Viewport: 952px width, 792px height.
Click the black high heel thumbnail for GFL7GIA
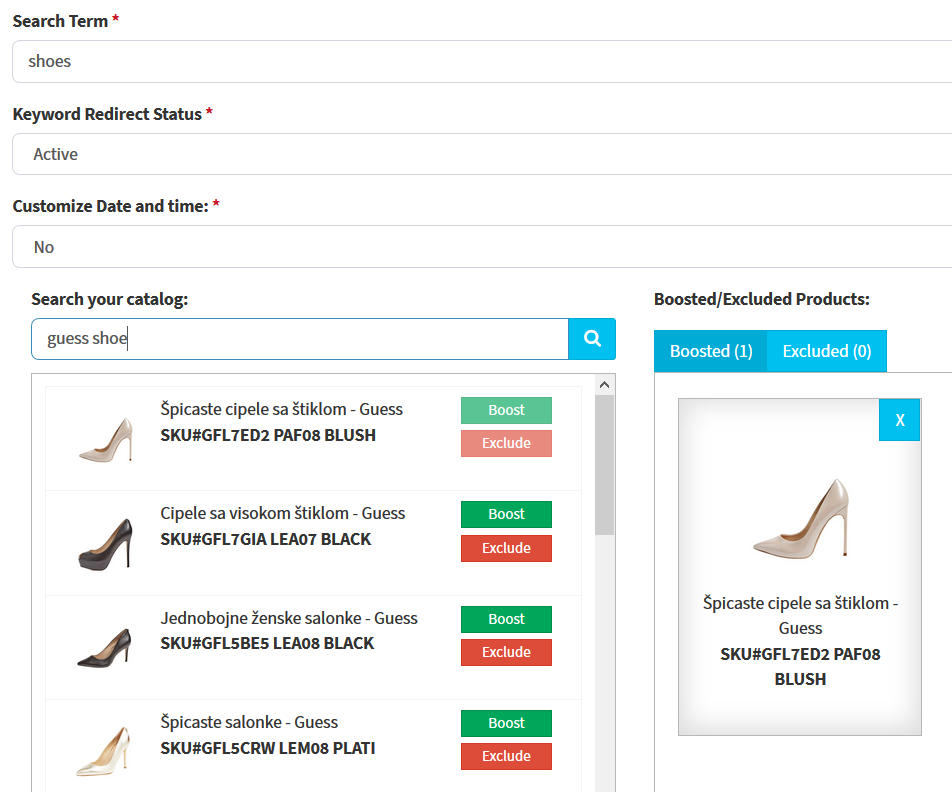(106, 544)
